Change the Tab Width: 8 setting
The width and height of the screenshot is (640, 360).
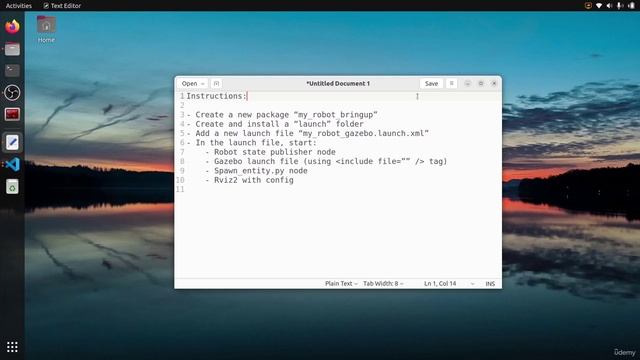(383, 283)
